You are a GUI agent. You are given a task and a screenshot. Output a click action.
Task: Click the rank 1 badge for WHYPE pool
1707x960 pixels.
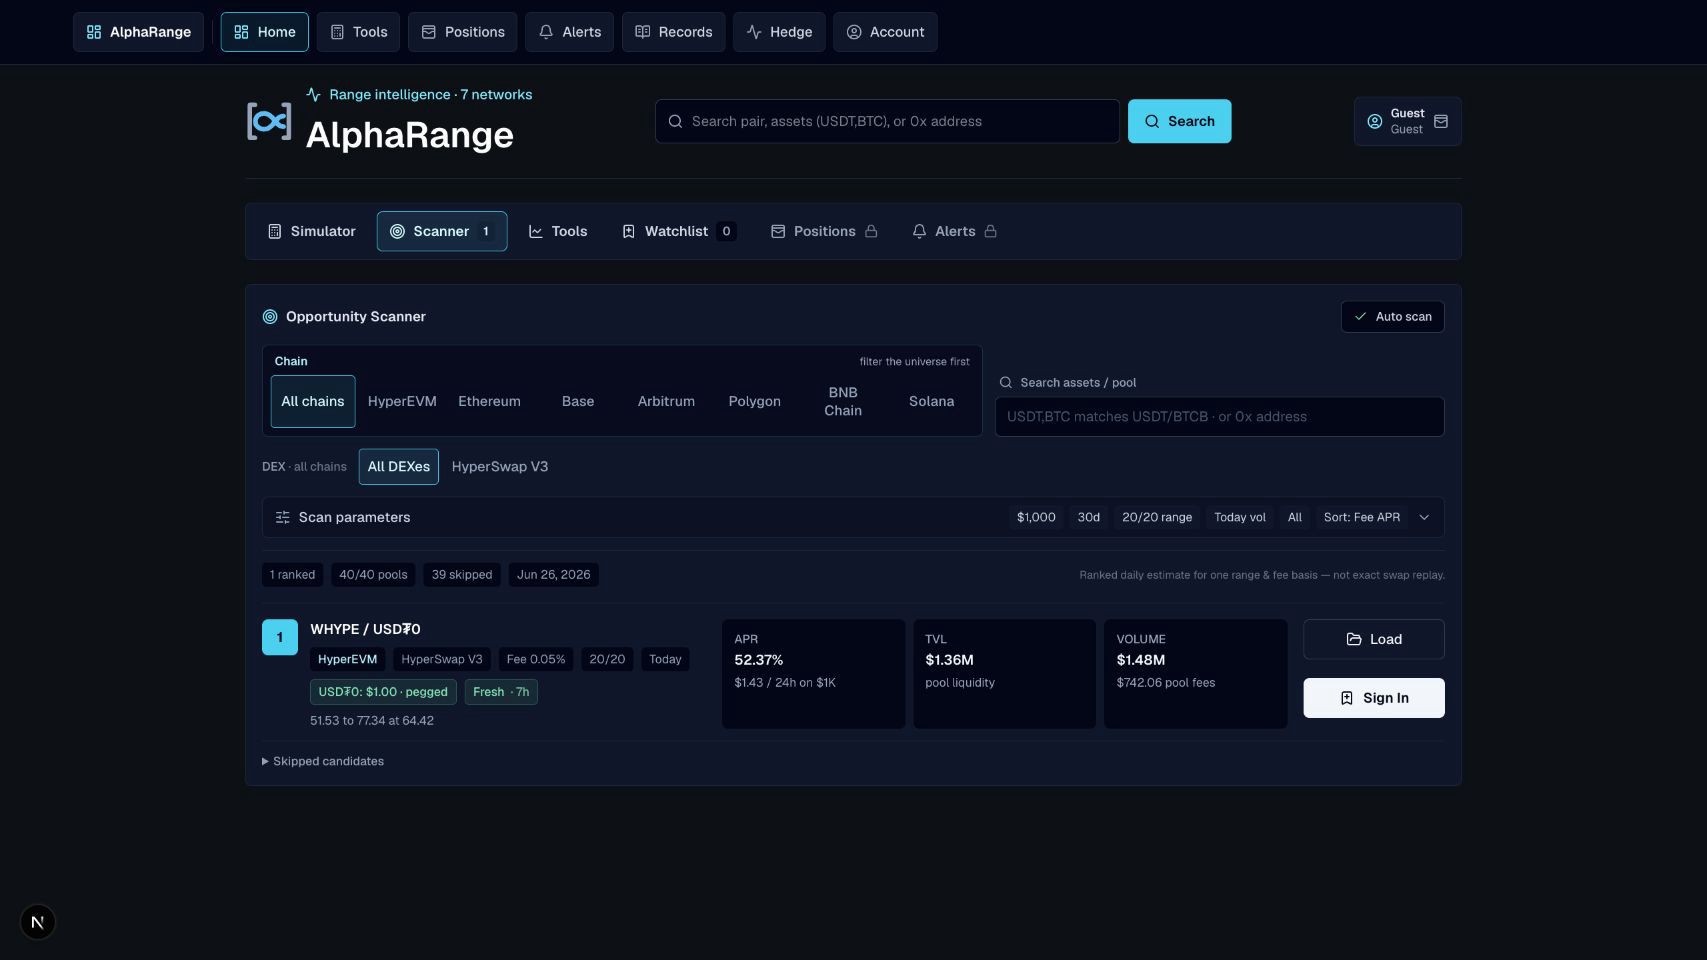click(280, 637)
